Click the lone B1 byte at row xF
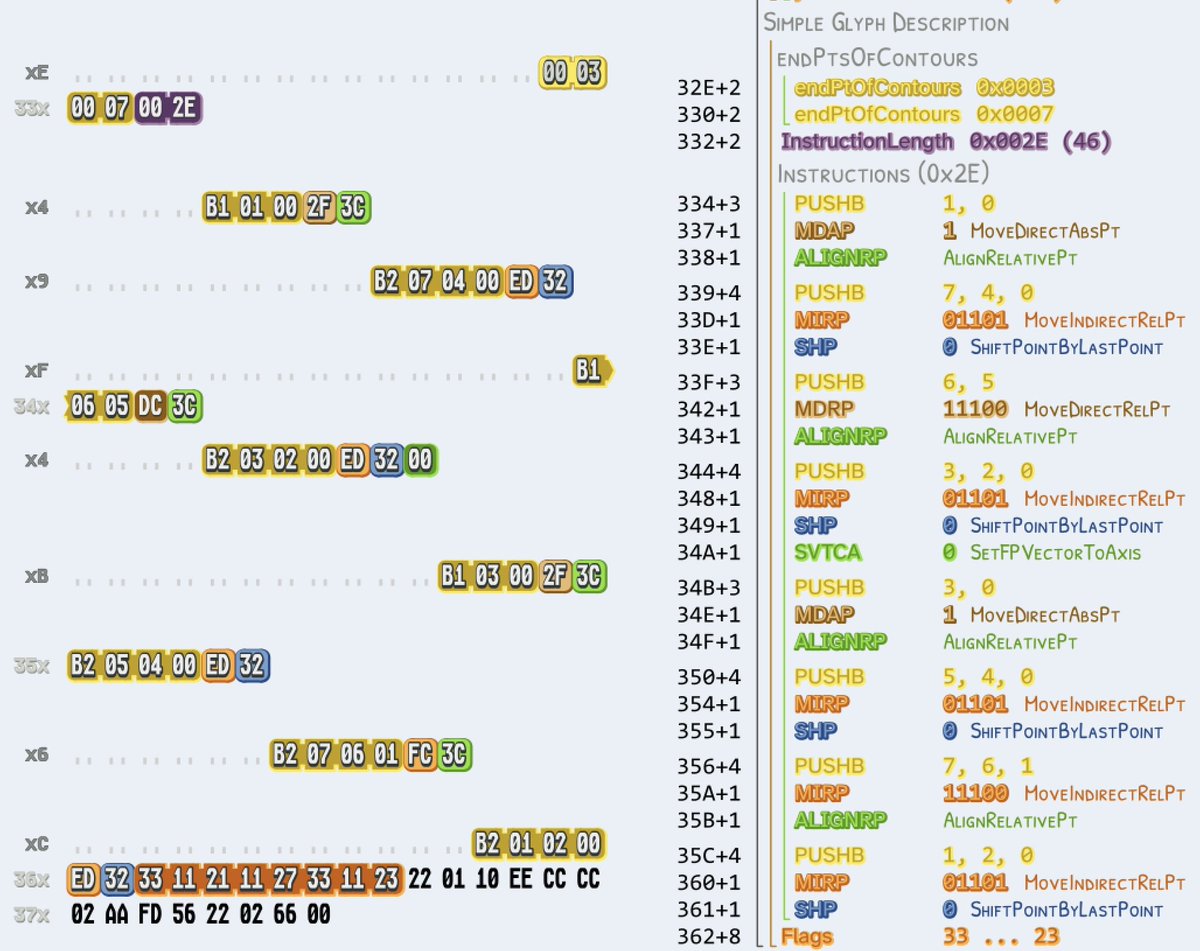 pyautogui.click(x=588, y=369)
